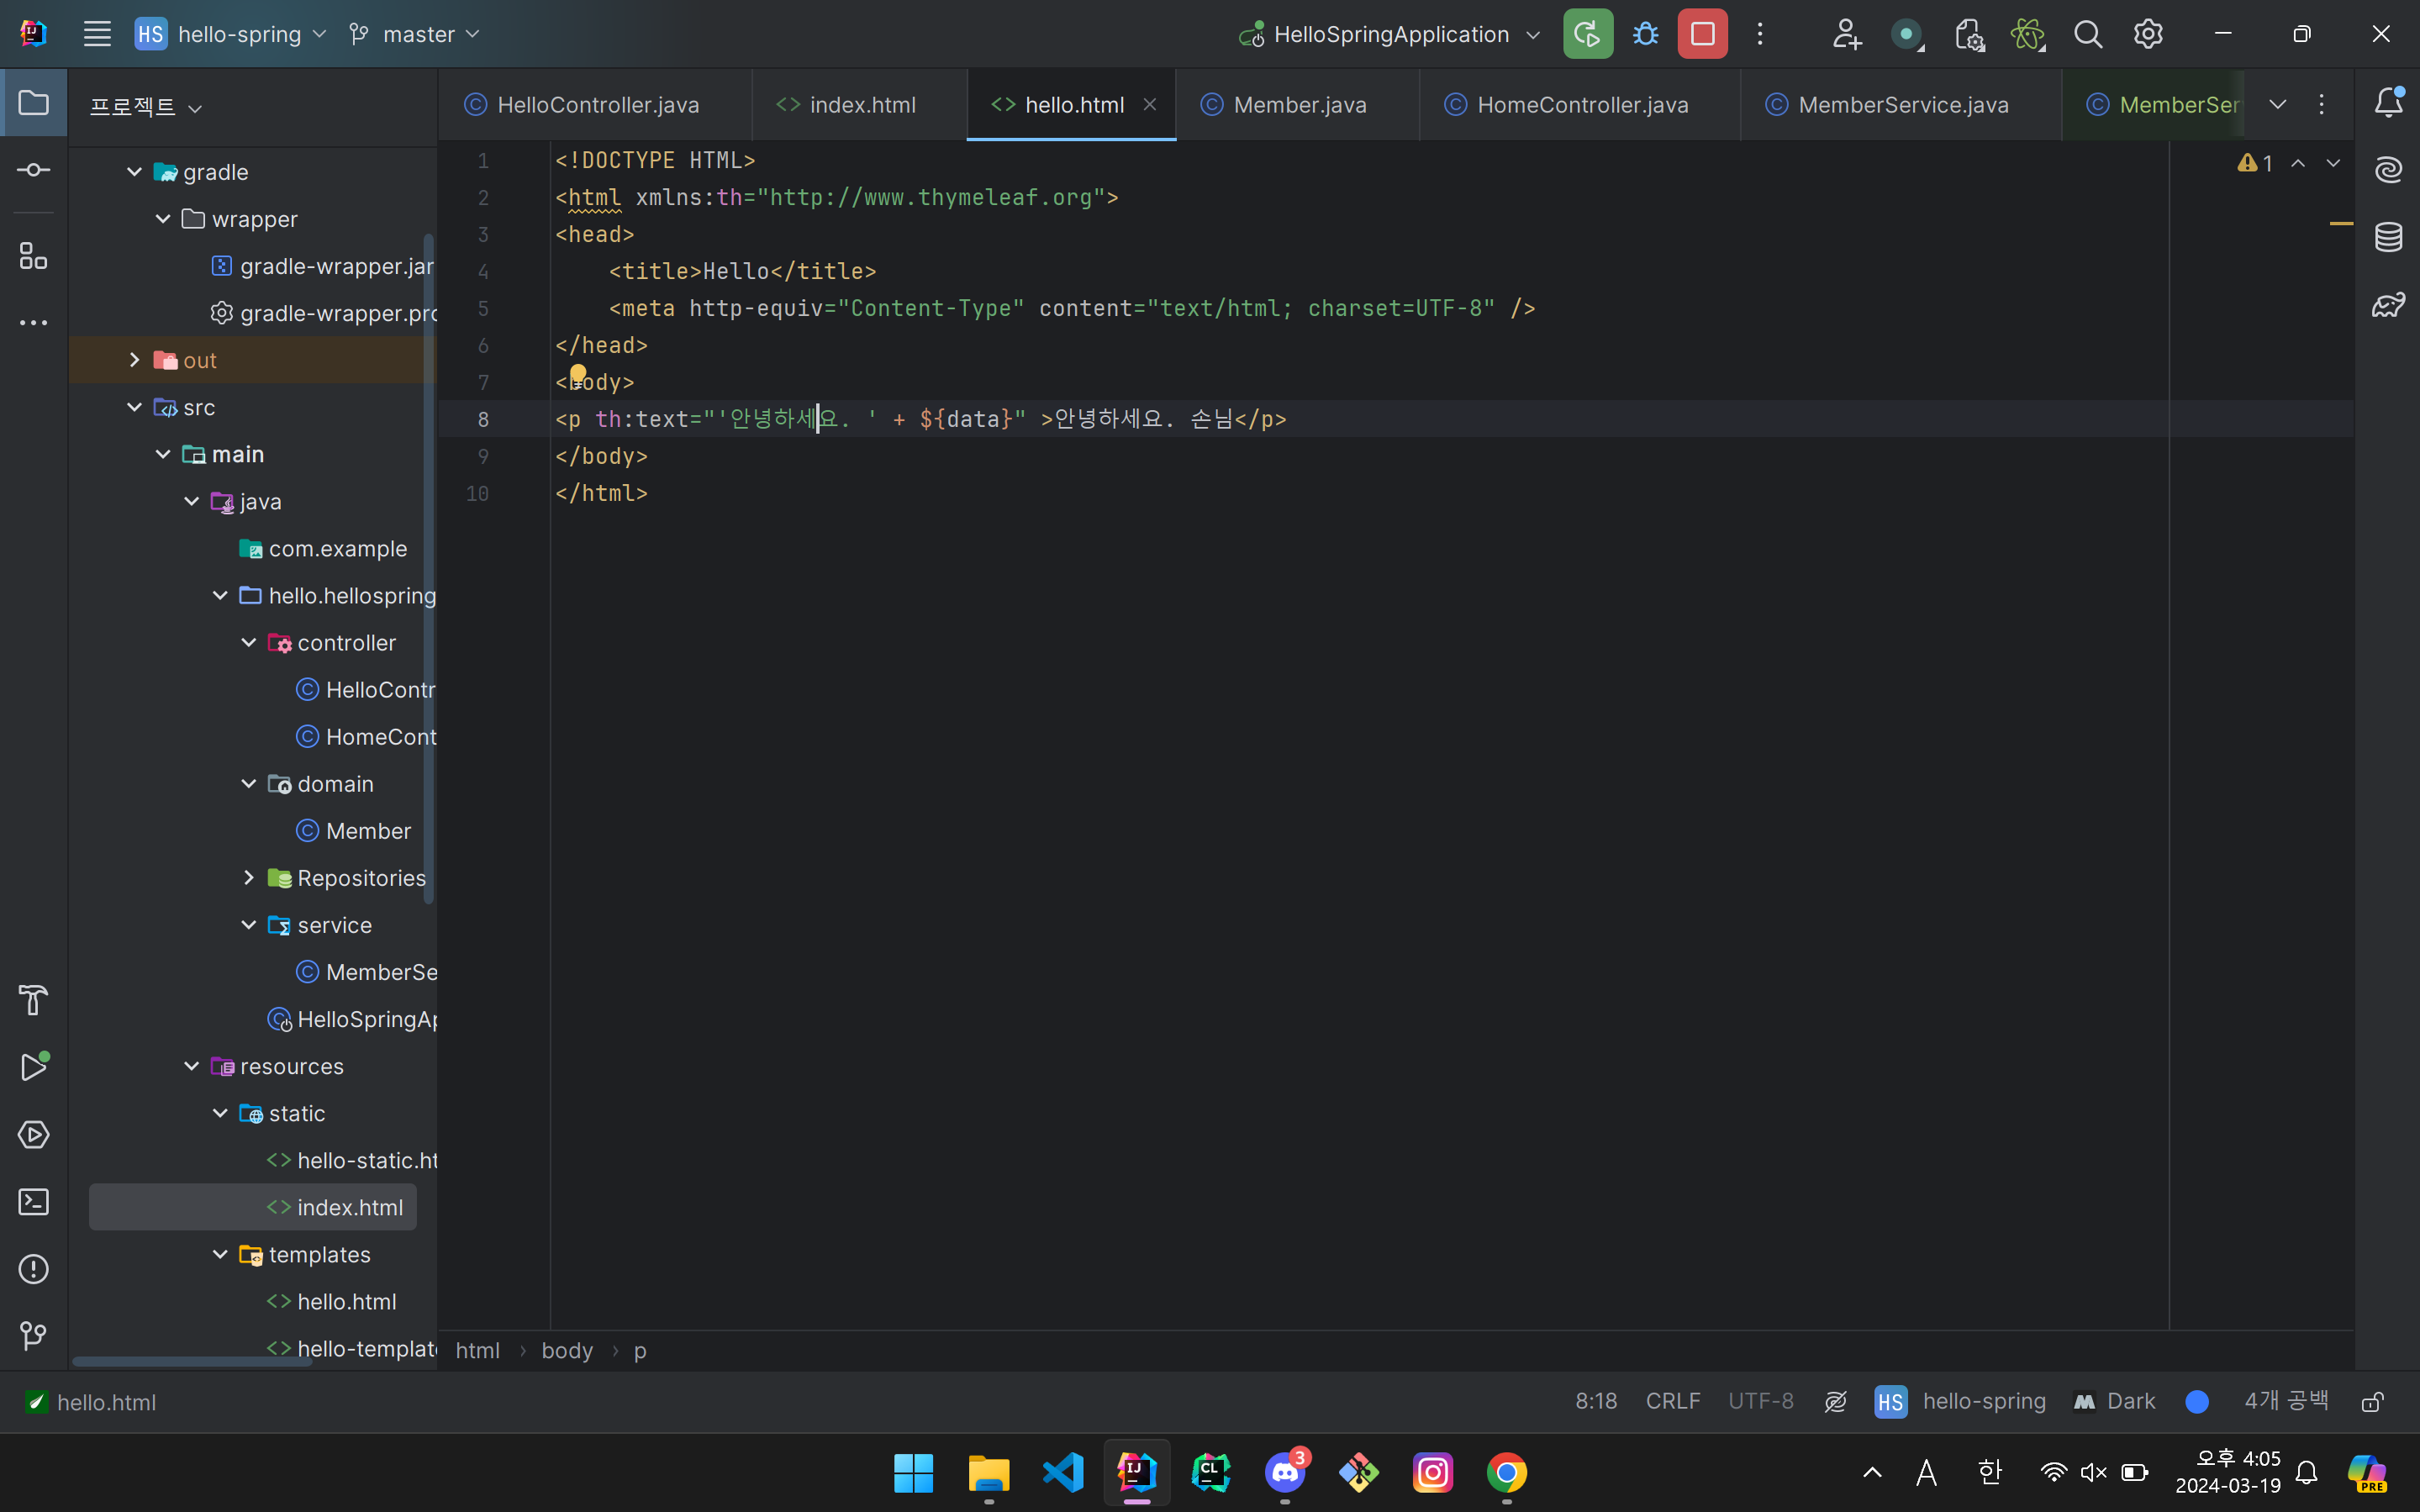The height and width of the screenshot is (1512, 2420).
Task: Collapse the templates folder
Action: (220, 1254)
